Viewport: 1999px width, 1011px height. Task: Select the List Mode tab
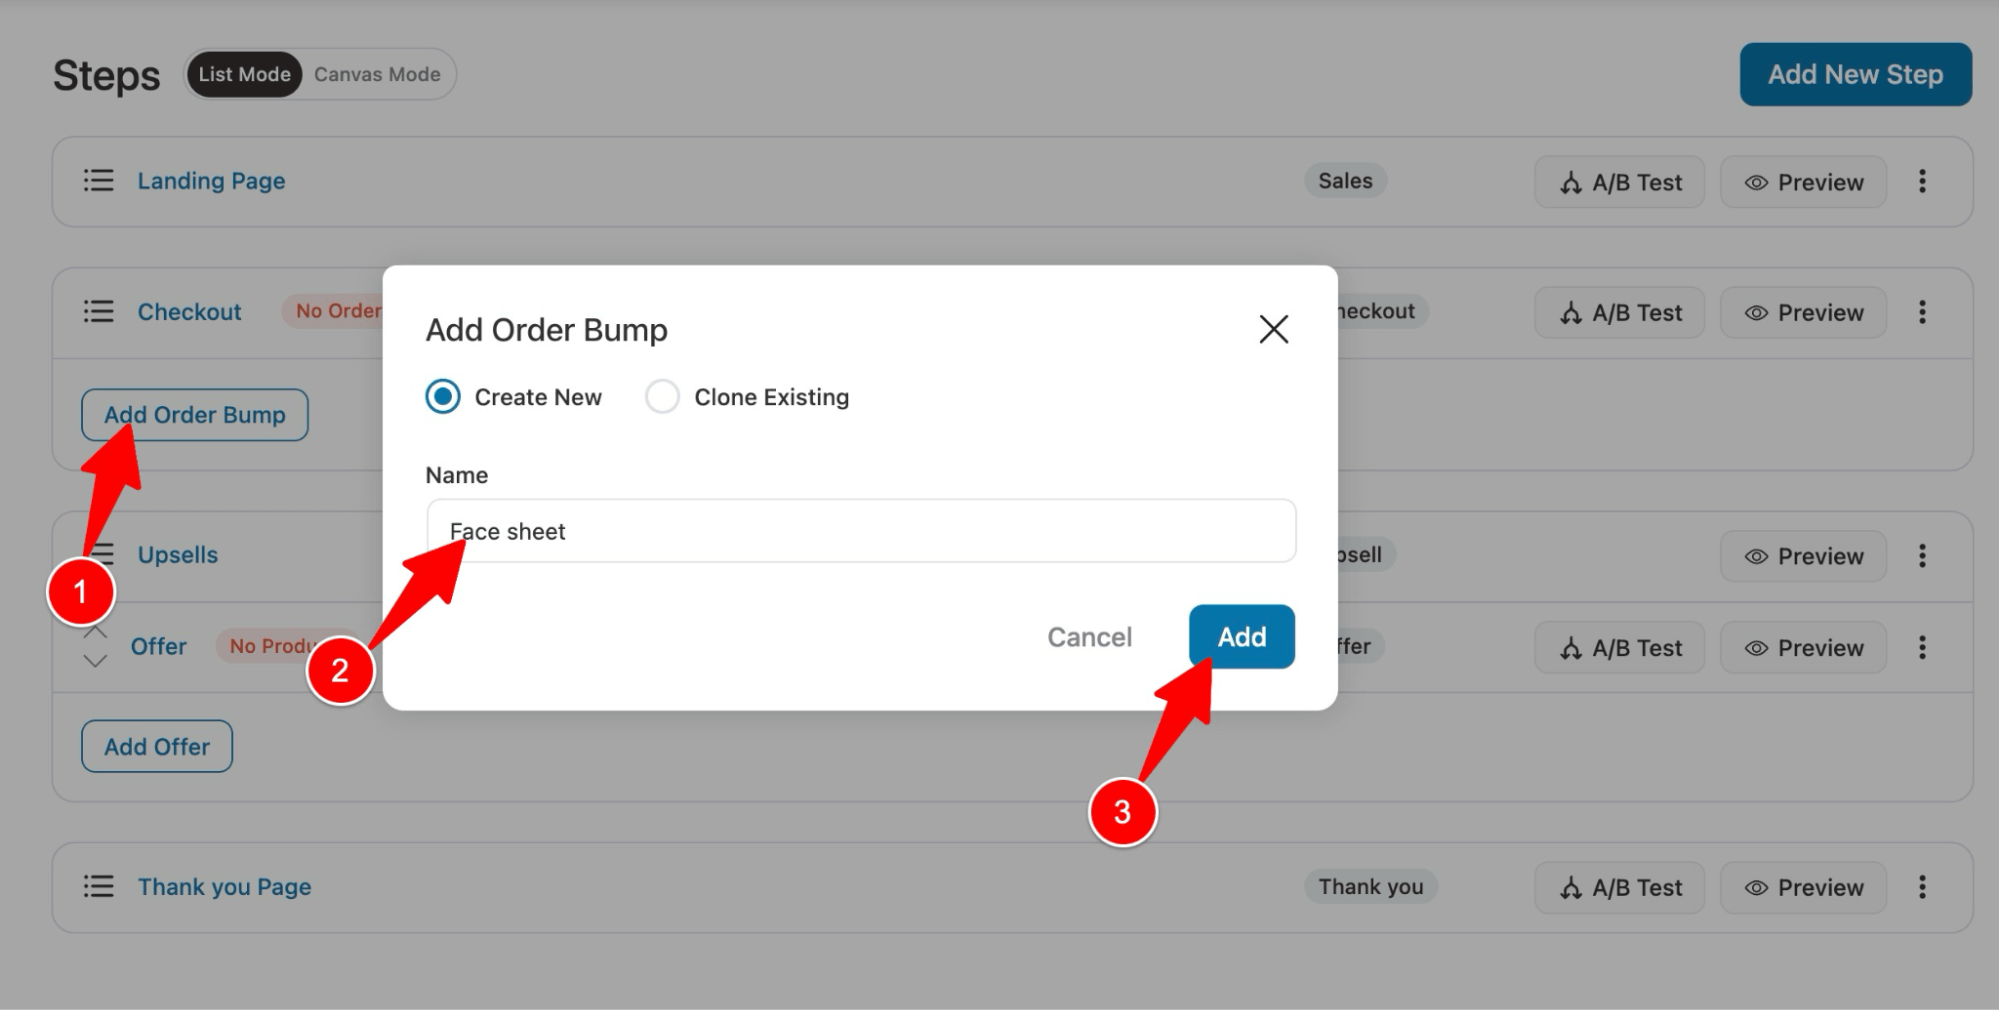pos(245,73)
